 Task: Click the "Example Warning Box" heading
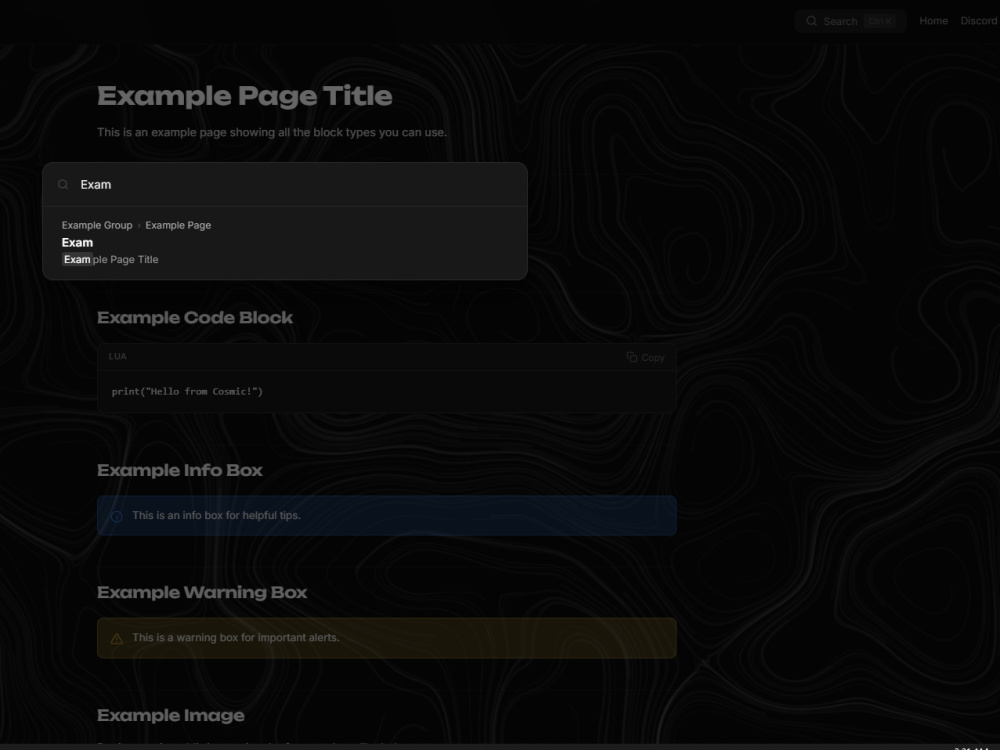pos(202,592)
